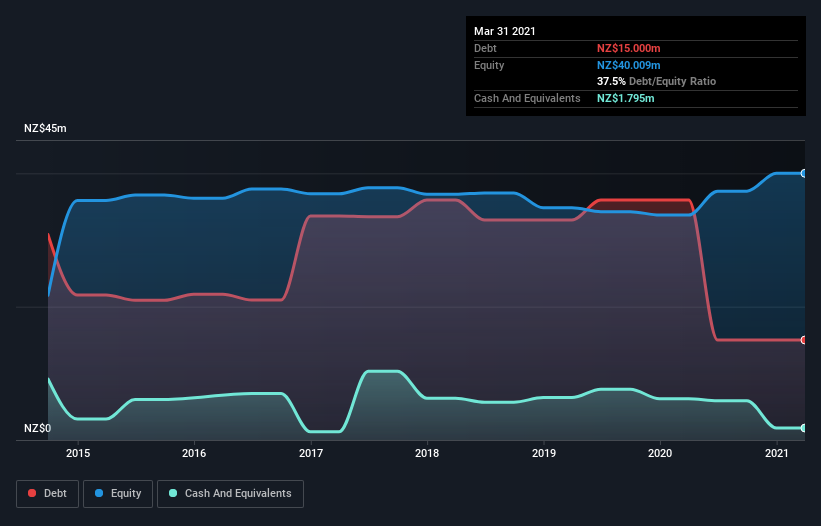Click the tooltip Debt row label
The height and width of the screenshot is (526, 821).
point(485,48)
